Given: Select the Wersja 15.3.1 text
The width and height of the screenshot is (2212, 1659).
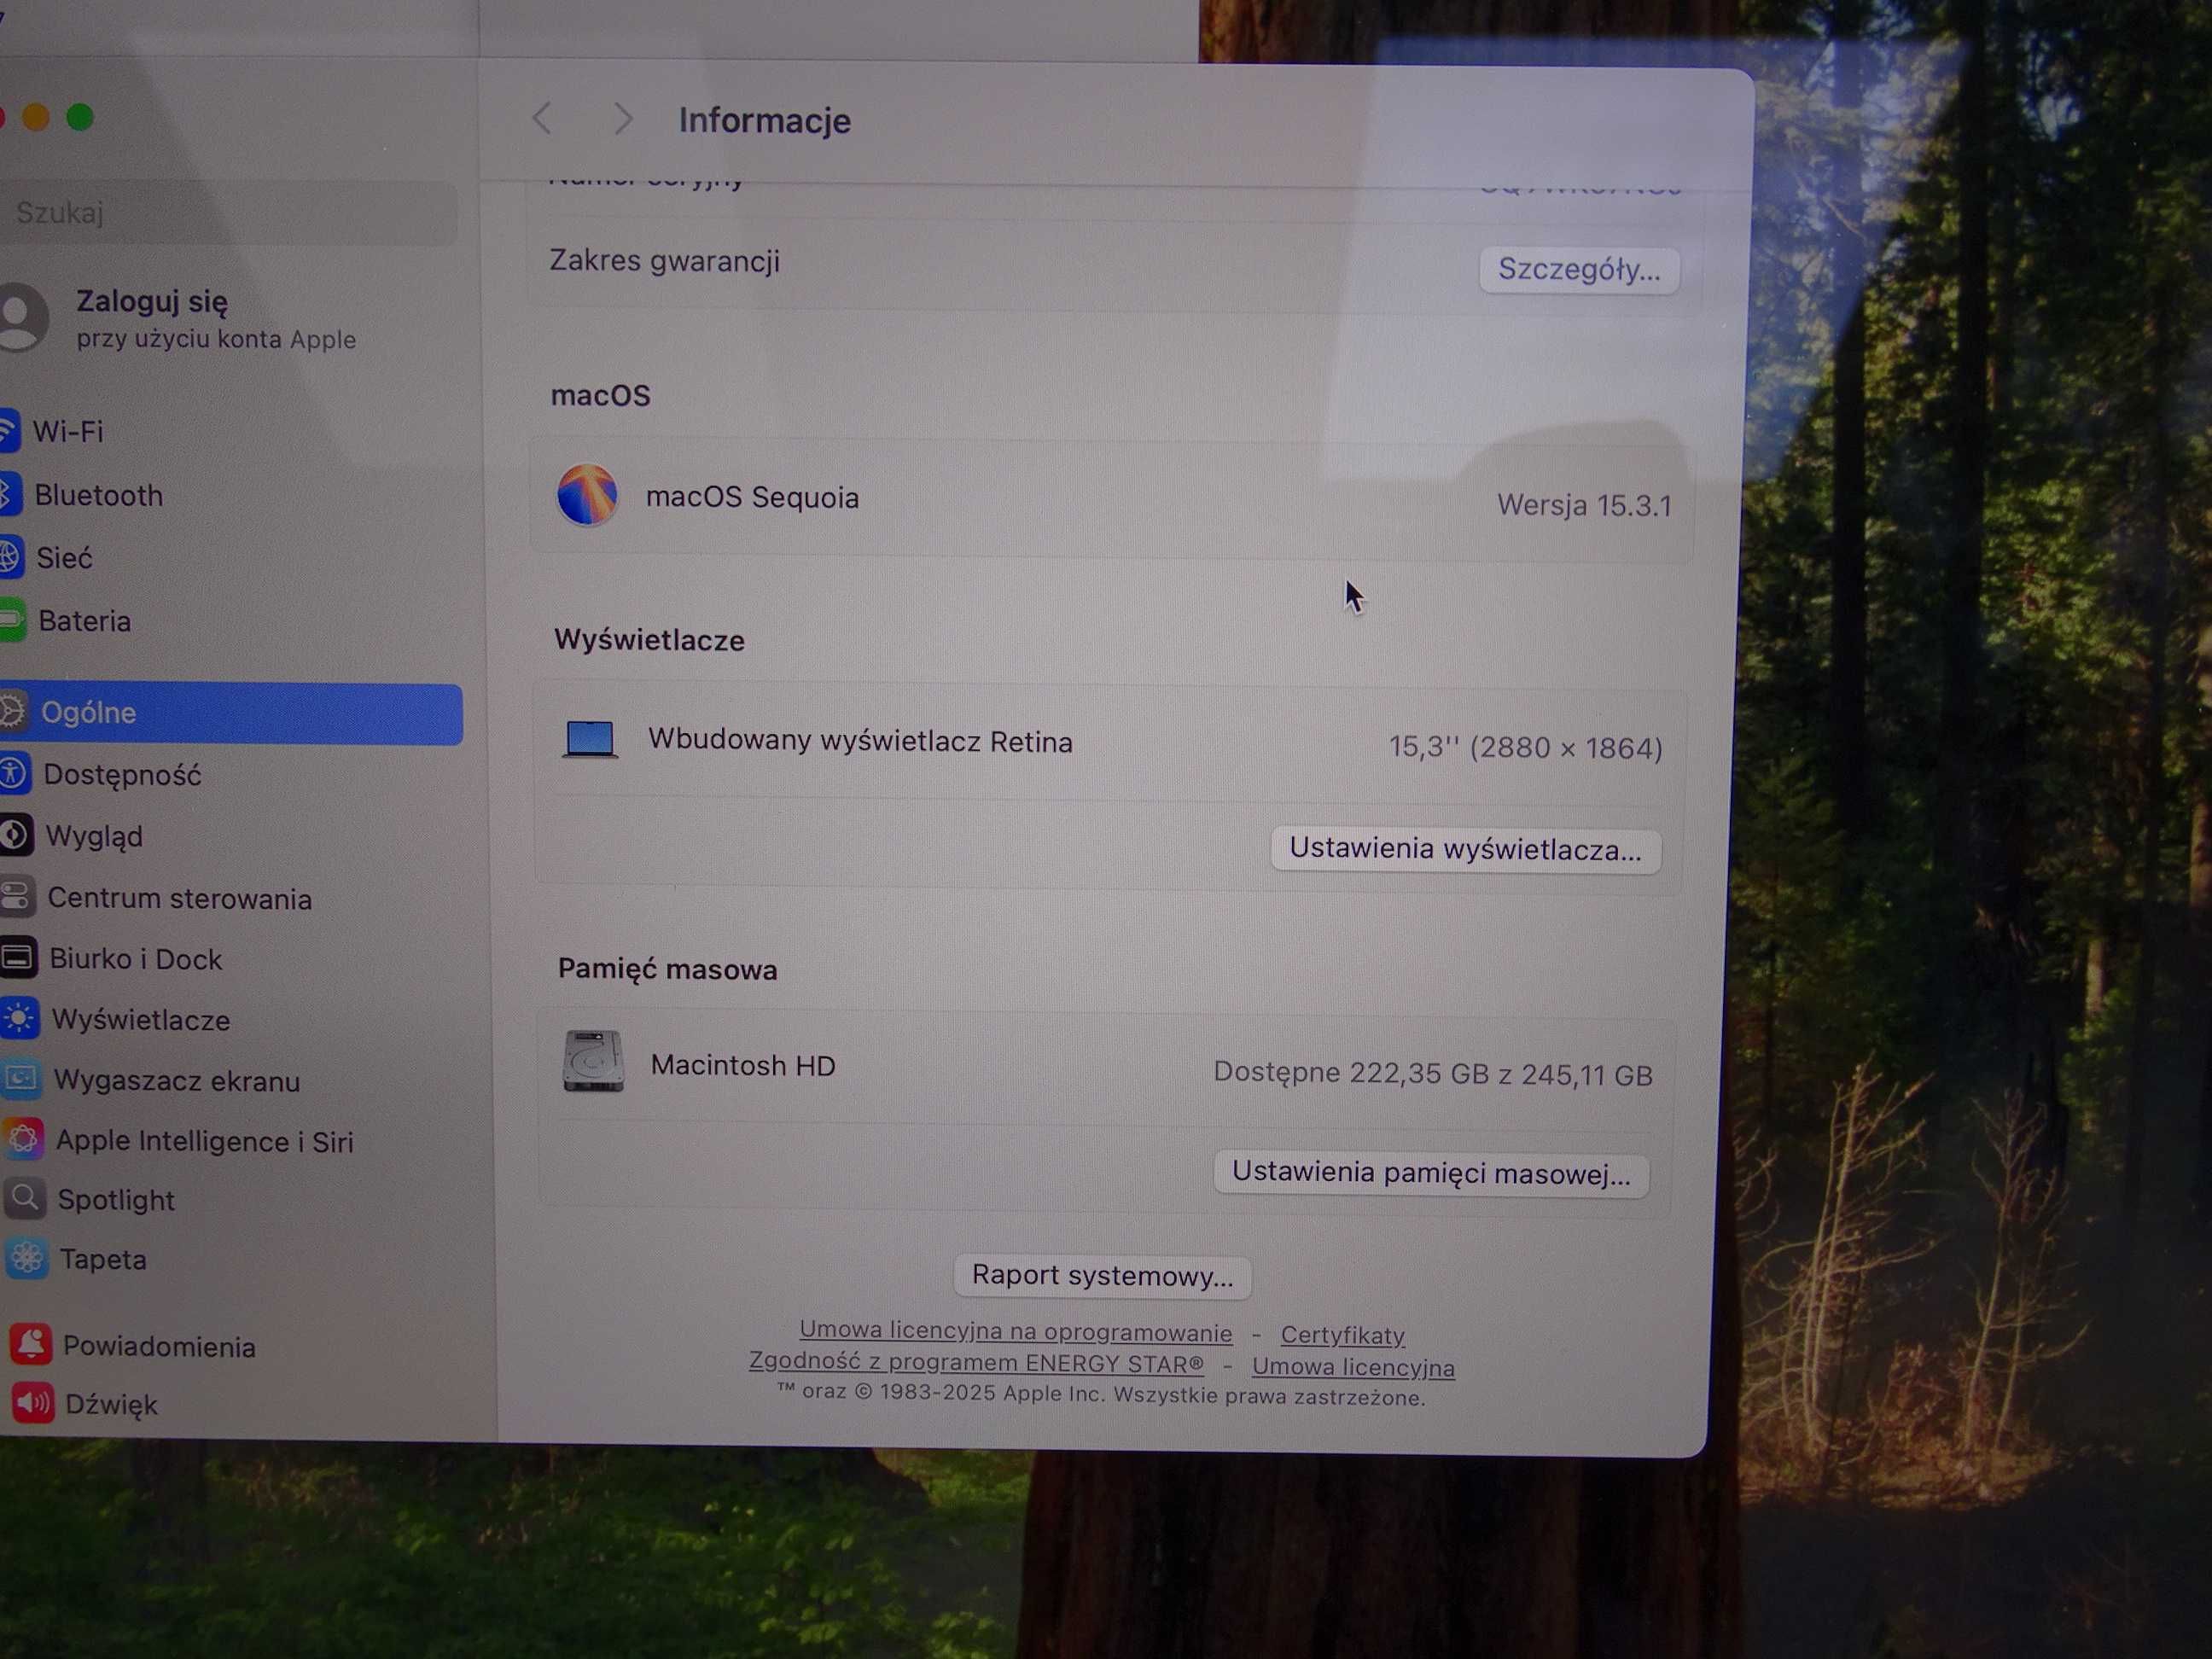Looking at the screenshot, I should [1583, 506].
